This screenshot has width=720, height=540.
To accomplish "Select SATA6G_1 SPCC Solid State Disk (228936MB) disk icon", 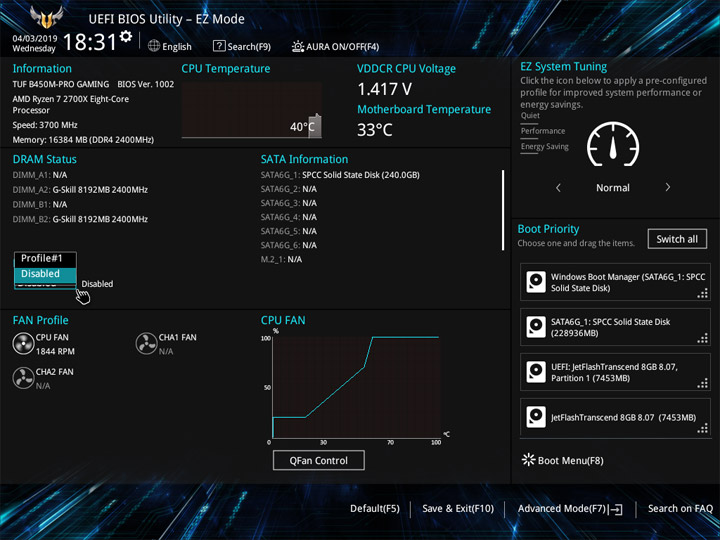I will click(x=536, y=327).
